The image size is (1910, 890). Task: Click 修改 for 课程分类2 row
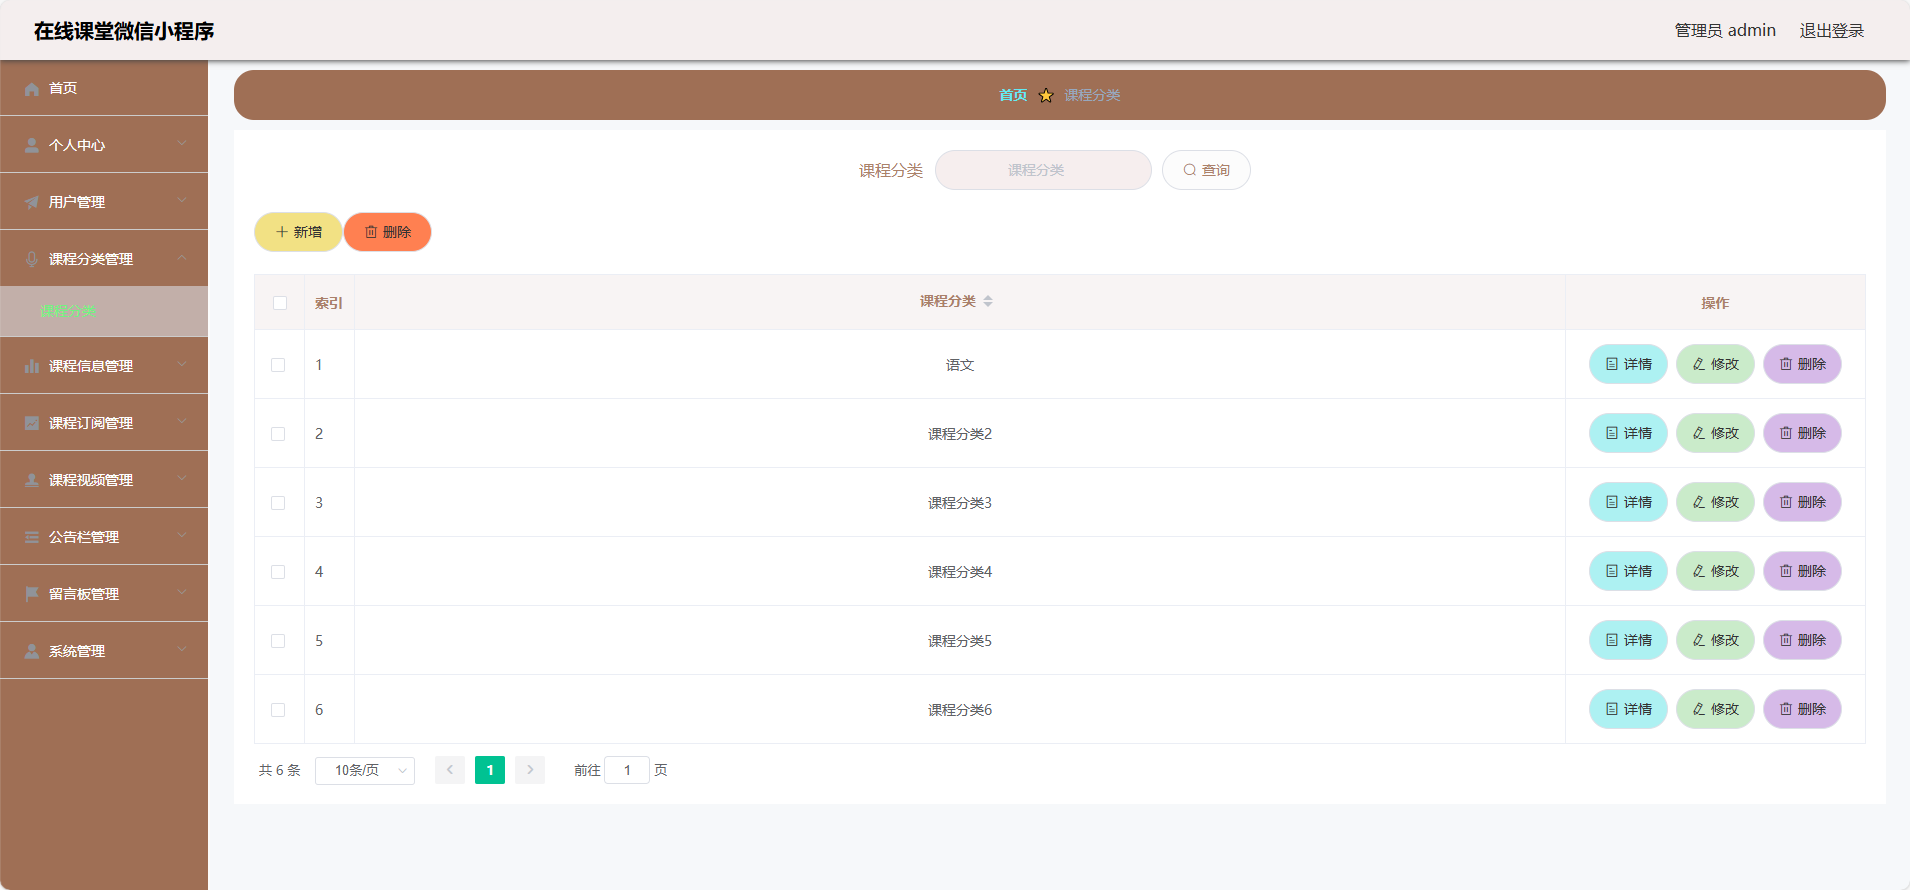pos(1715,433)
